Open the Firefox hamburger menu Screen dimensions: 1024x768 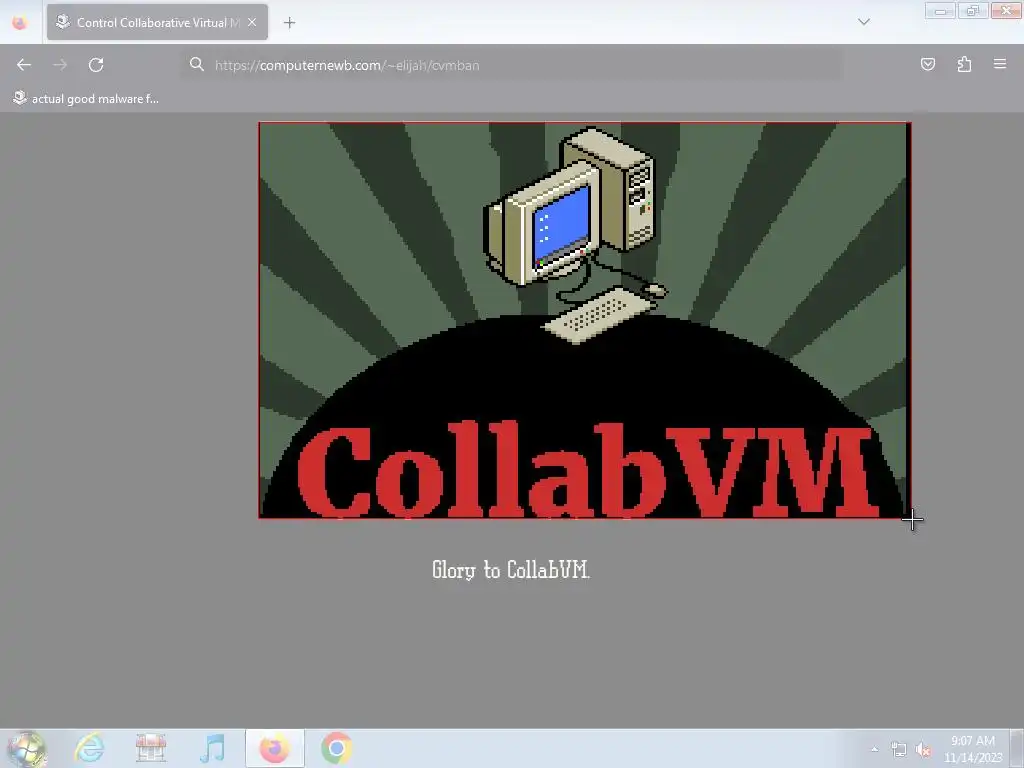pyautogui.click(x=1000, y=64)
